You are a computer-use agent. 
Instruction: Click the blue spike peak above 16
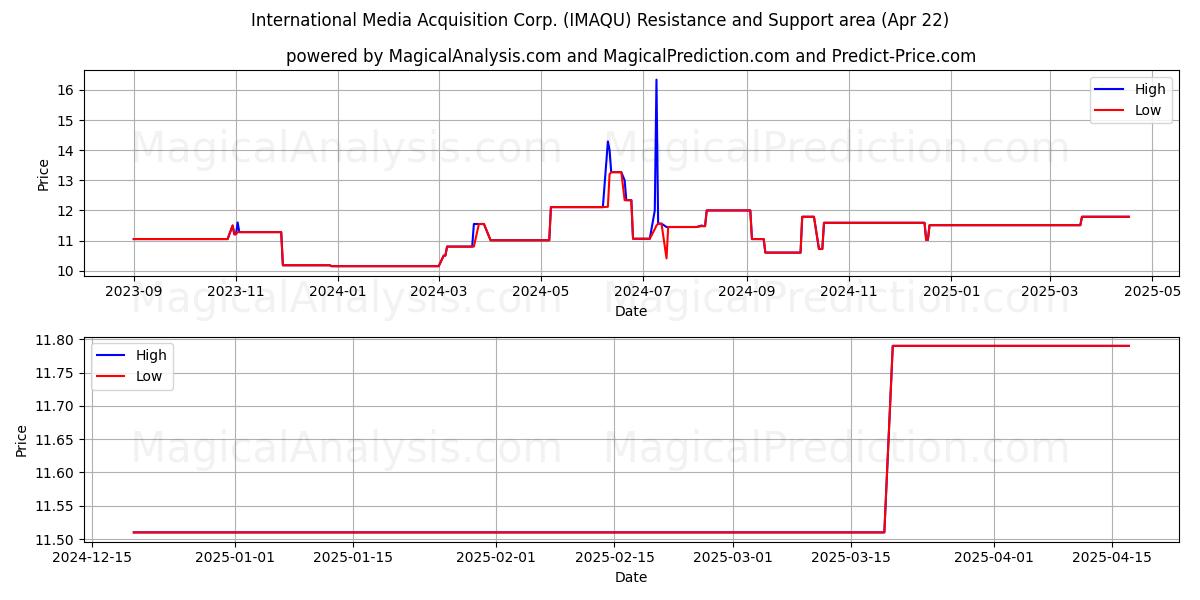pyautogui.click(x=656, y=80)
